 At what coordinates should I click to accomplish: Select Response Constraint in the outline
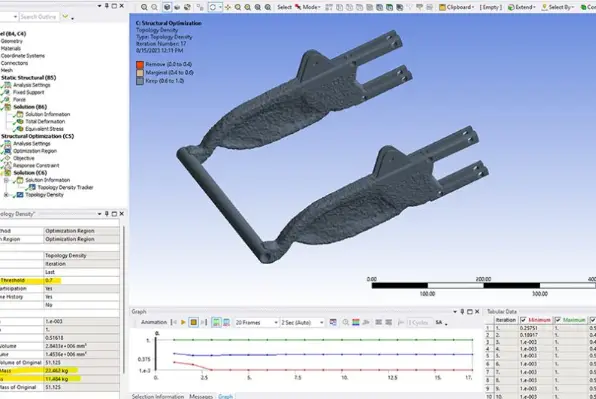[x=36, y=166]
